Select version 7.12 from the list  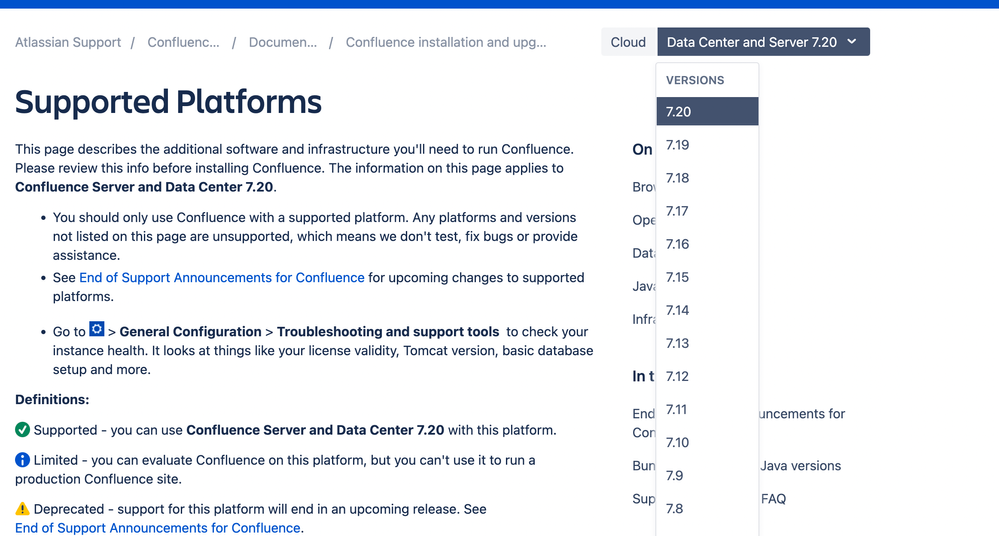[x=707, y=377]
